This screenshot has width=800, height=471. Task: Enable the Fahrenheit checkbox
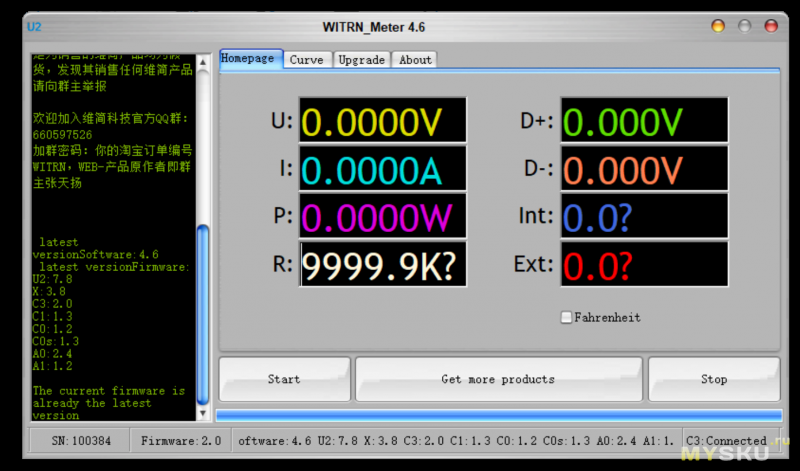[x=567, y=317]
